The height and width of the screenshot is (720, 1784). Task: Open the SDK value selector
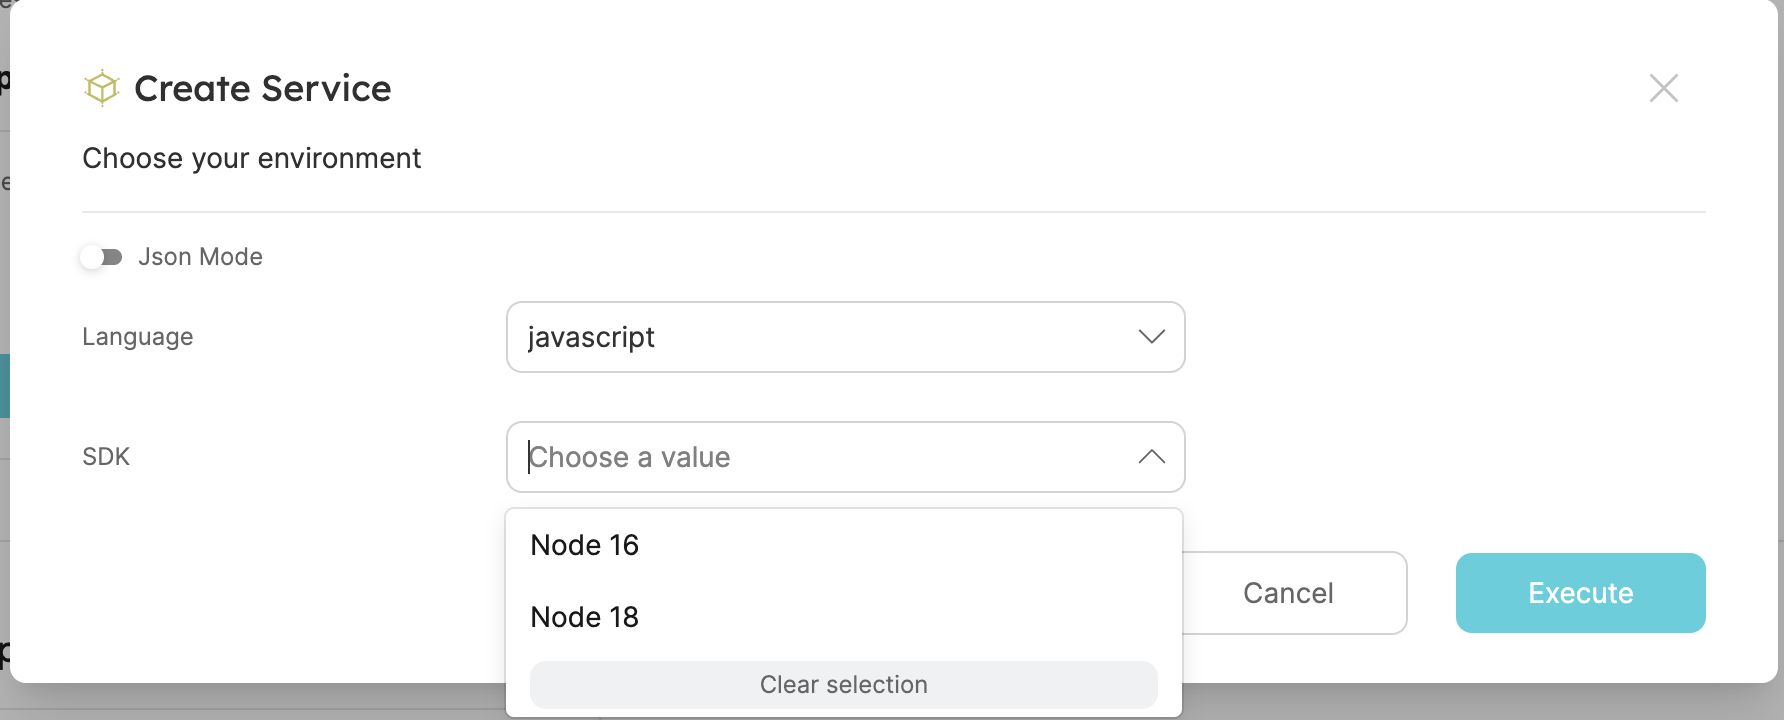click(x=845, y=457)
